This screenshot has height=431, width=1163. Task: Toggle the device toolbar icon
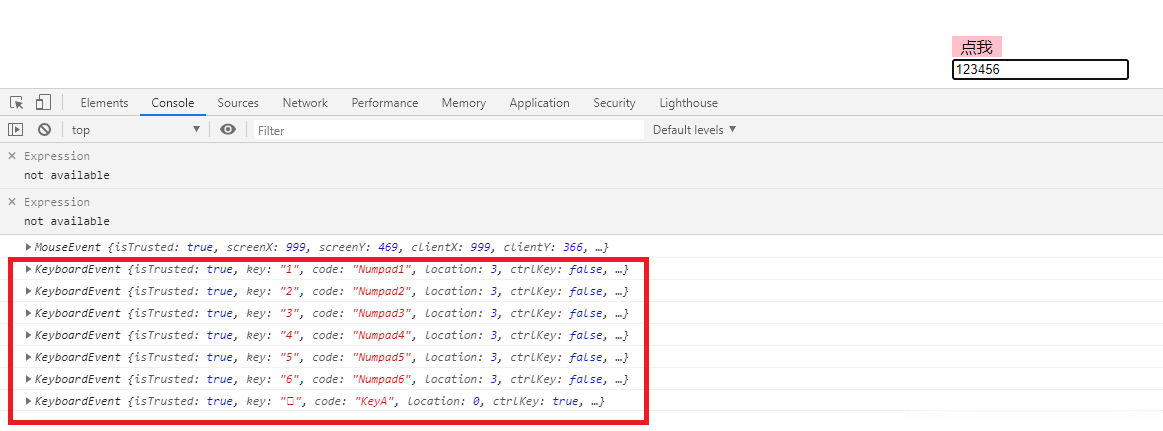coord(43,103)
